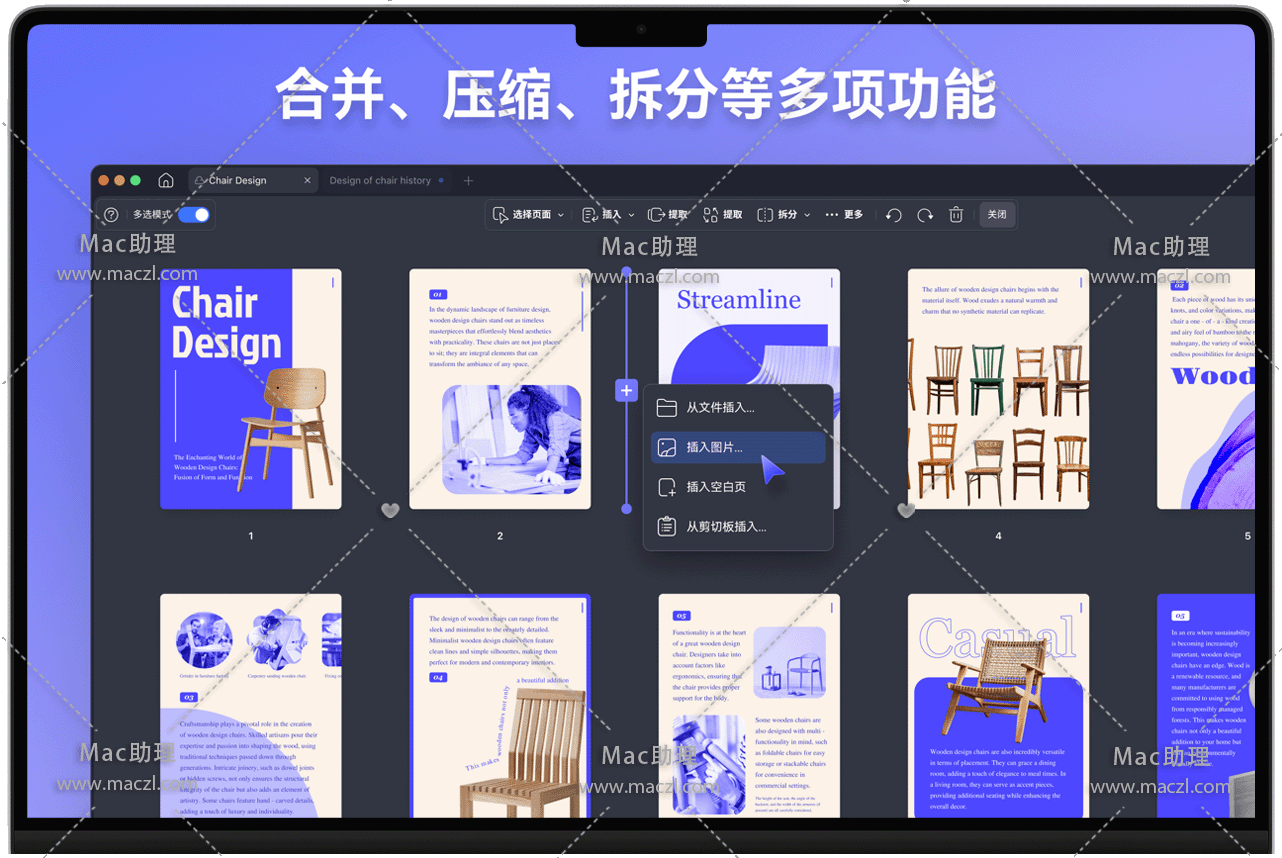1282x858 pixels.
Task: Click the blue plus insert button between pages
Action: coord(626,391)
